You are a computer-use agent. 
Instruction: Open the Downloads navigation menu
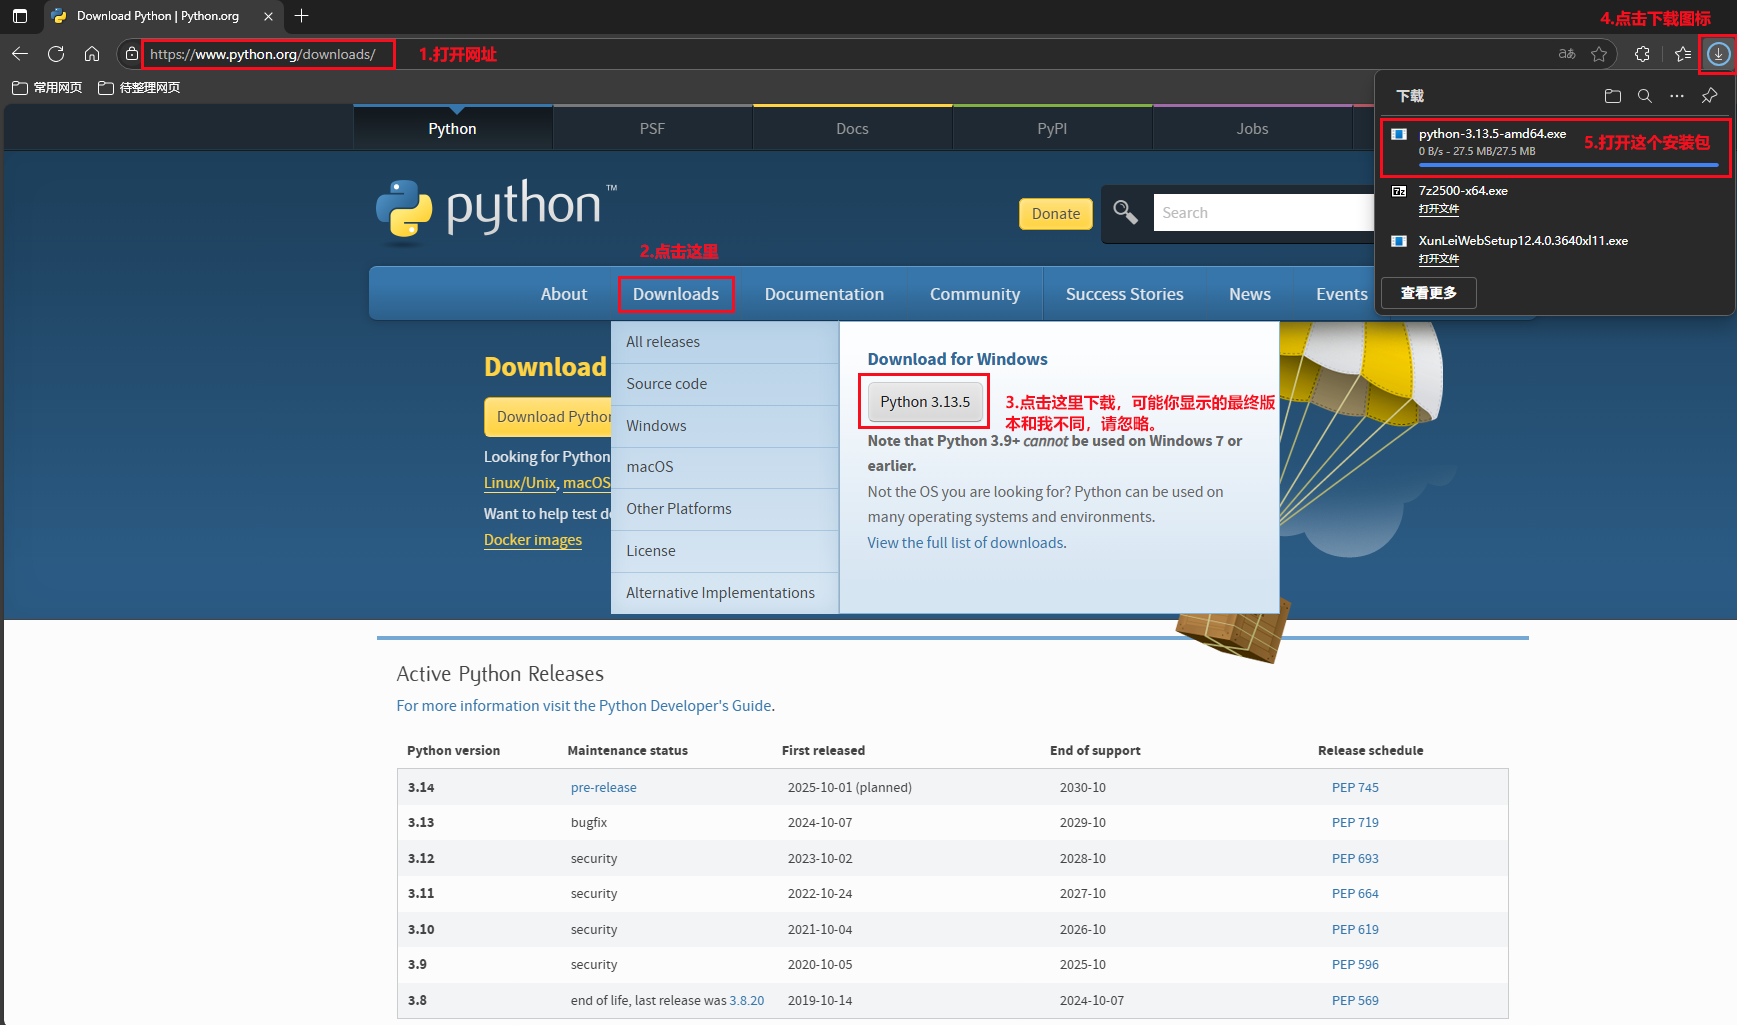click(675, 294)
